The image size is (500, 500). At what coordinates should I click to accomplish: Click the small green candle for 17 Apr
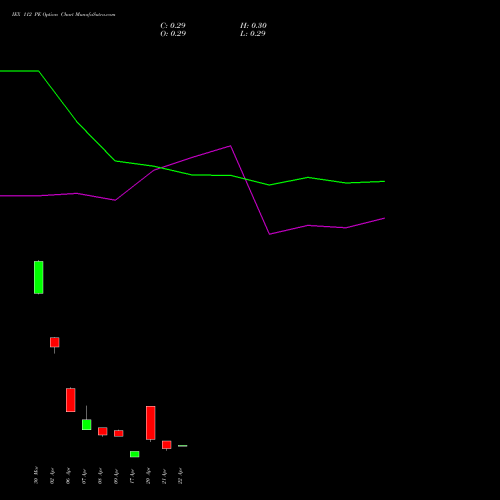pyautogui.click(x=135, y=454)
